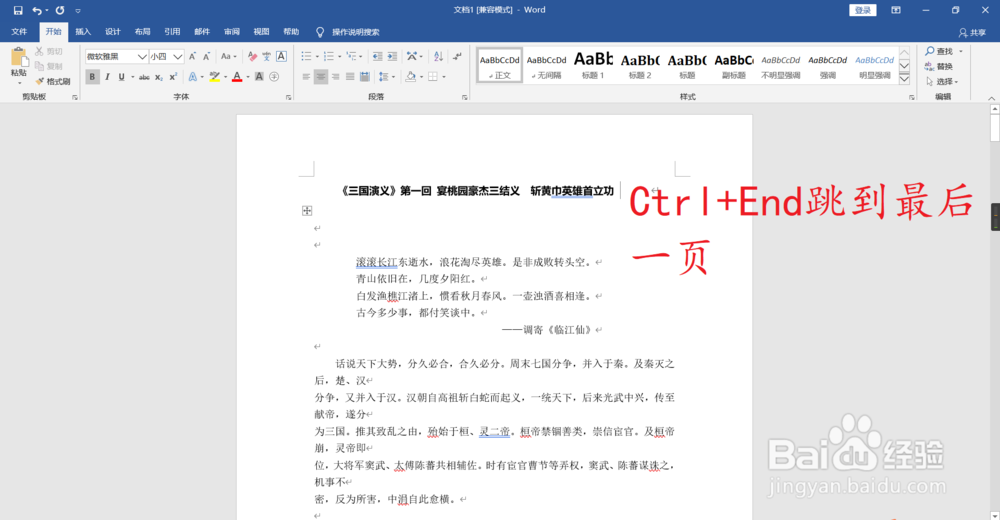Open the 小四 font size dropdown
Screen dimensions: 1000x520
pyautogui.click(x=178, y=57)
